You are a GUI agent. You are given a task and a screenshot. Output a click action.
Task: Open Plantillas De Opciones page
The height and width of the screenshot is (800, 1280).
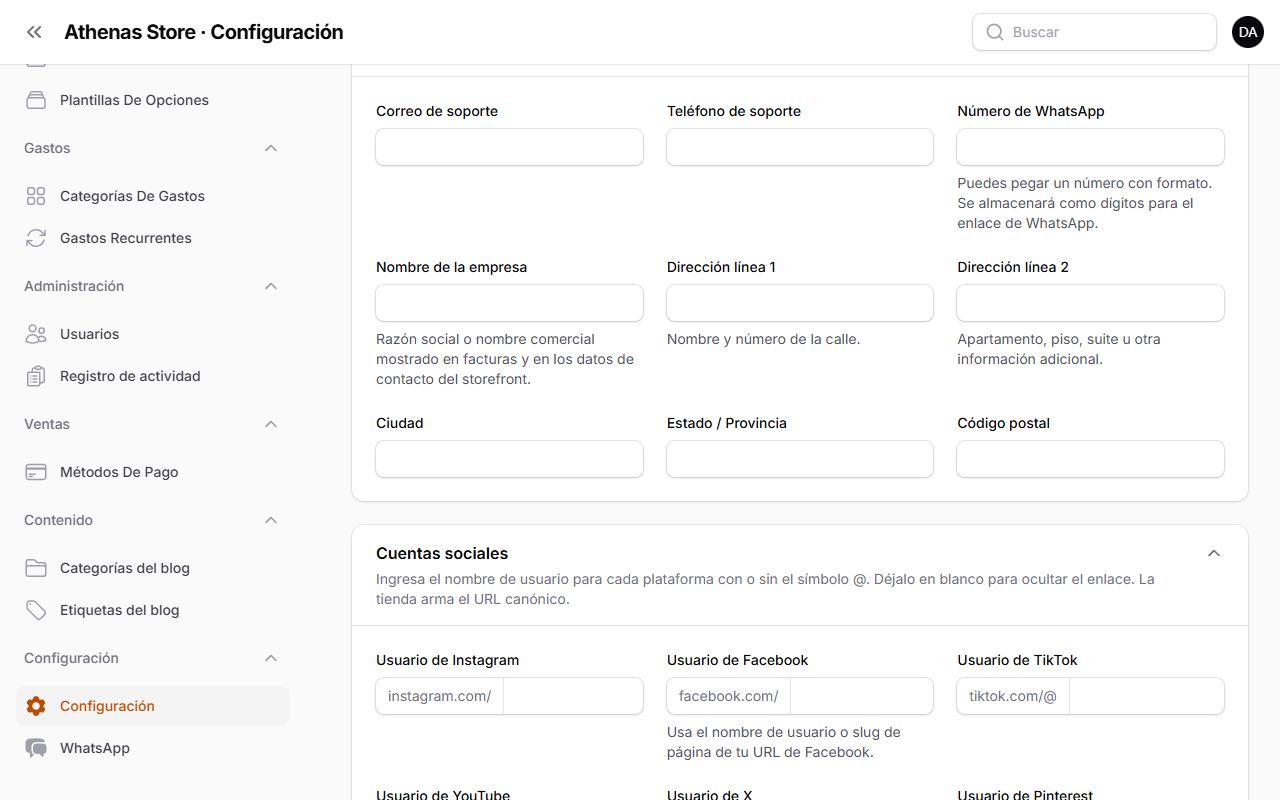tap(152, 100)
